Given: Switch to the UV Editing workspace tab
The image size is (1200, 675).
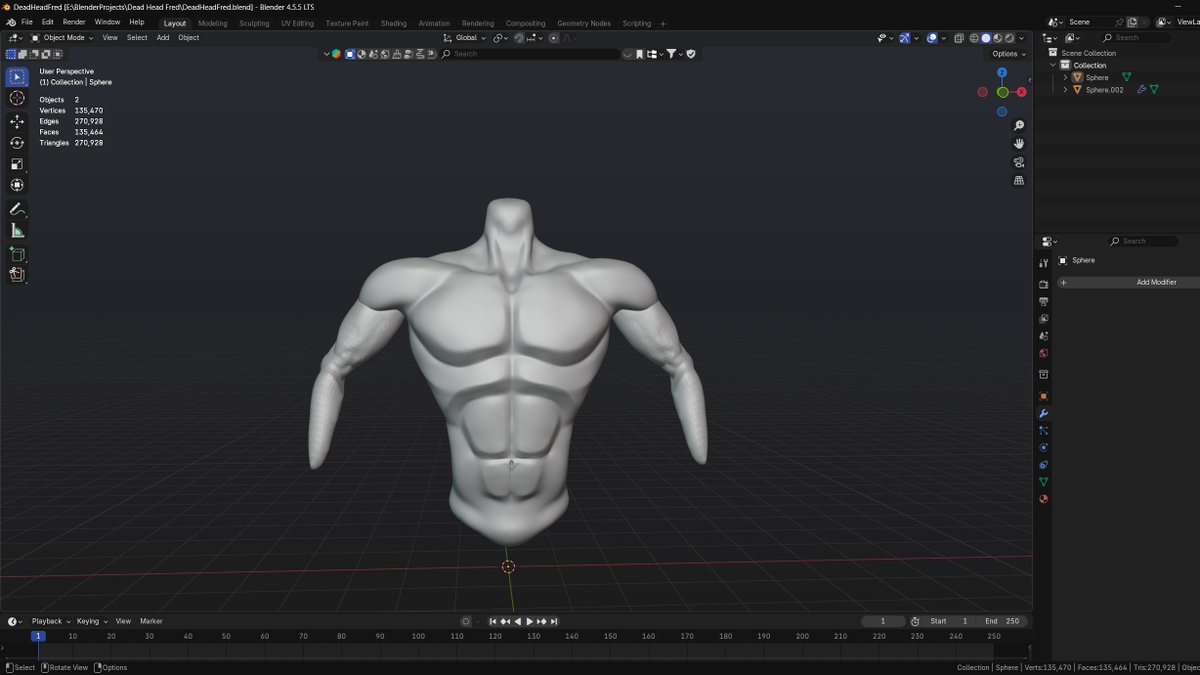Looking at the screenshot, I should click(x=297, y=23).
